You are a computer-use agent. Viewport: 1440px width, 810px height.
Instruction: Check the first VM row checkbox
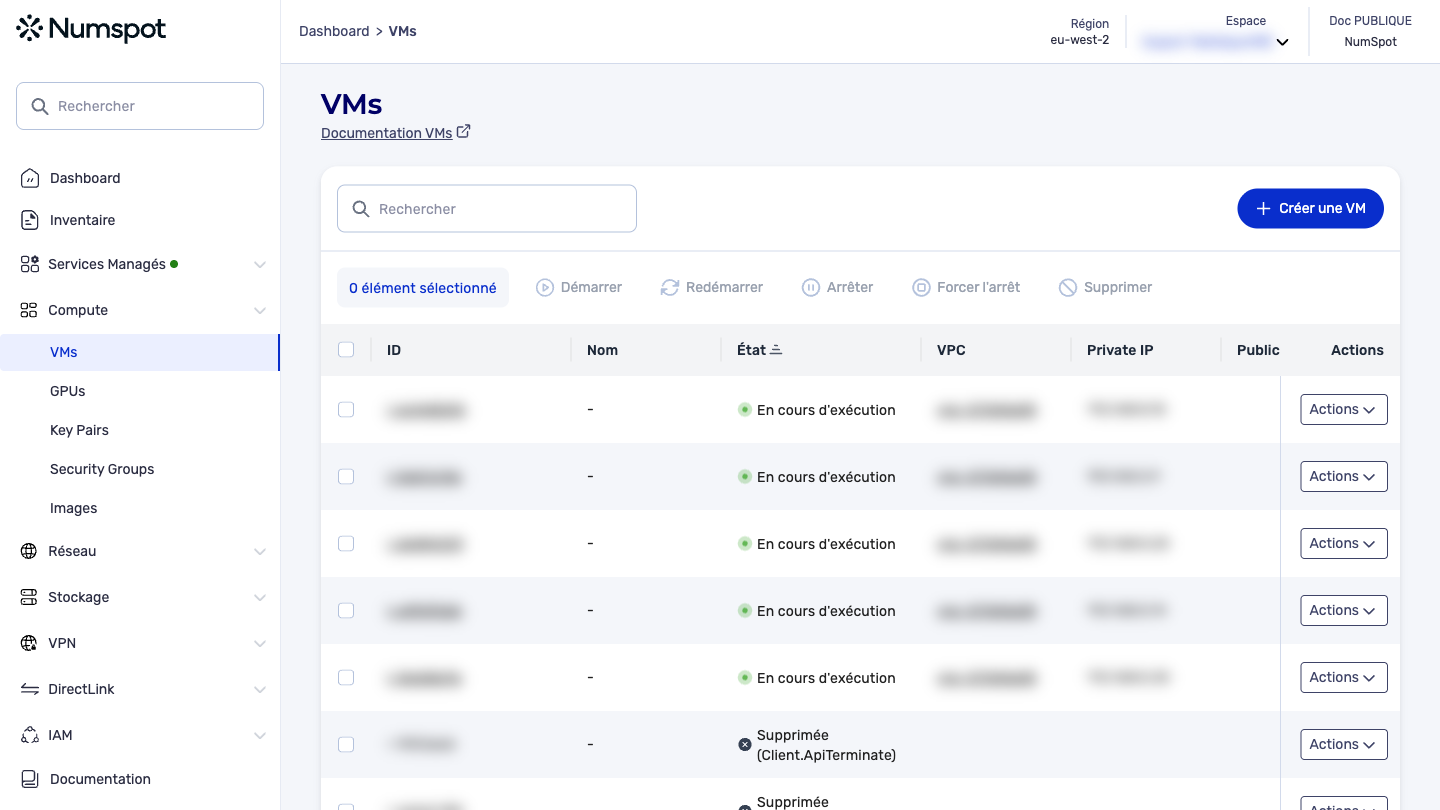tap(346, 410)
